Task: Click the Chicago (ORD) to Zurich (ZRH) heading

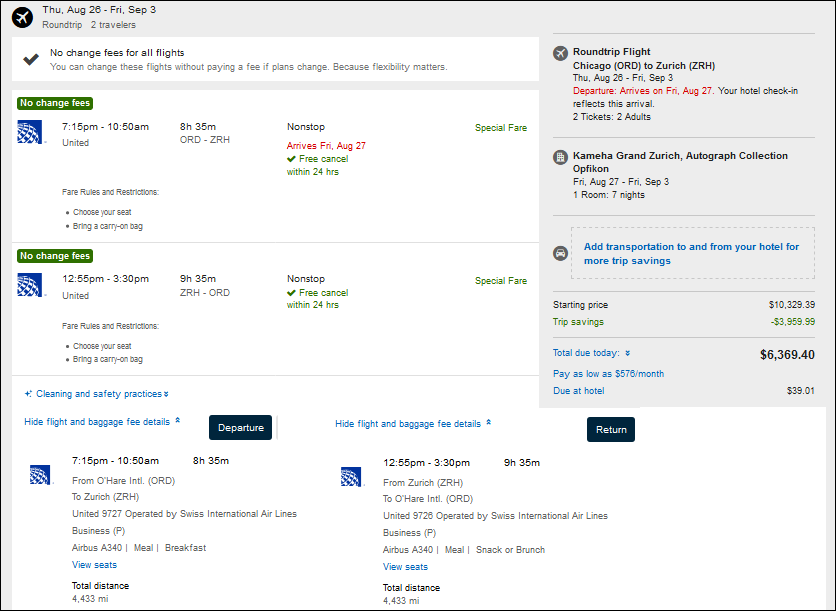Action: point(644,66)
